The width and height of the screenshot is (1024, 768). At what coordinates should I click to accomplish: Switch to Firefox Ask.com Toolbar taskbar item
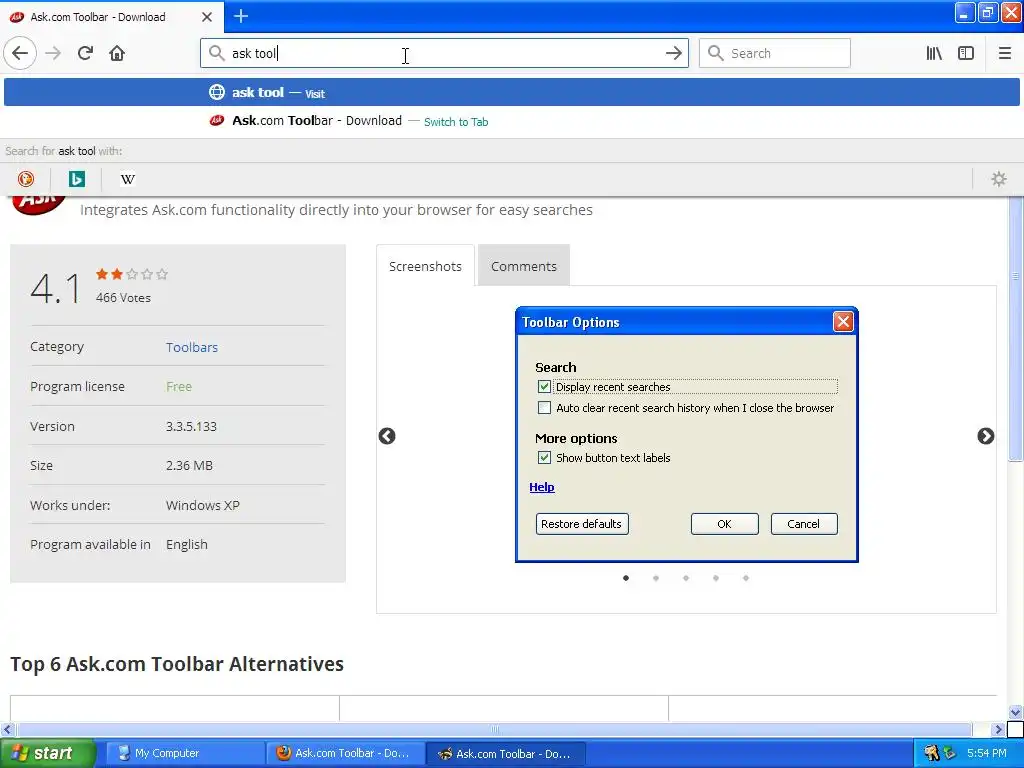tap(345, 753)
